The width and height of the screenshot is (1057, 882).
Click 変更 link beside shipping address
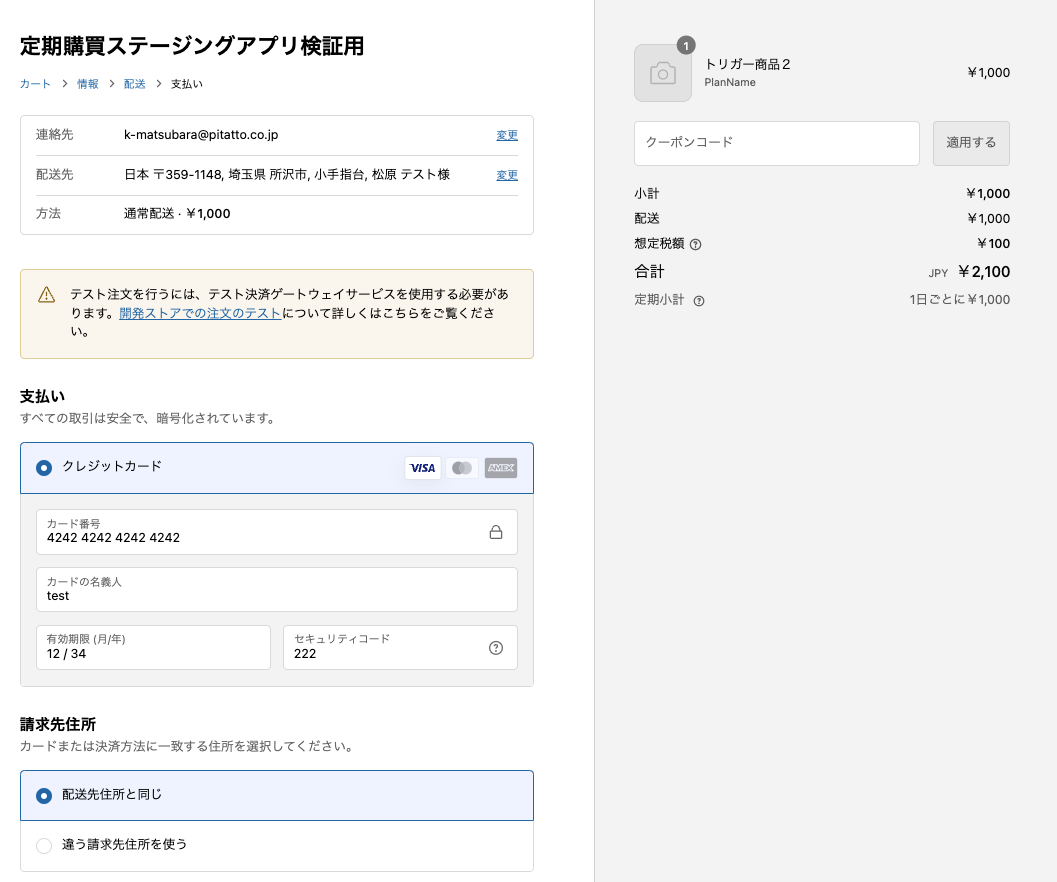tap(507, 175)
